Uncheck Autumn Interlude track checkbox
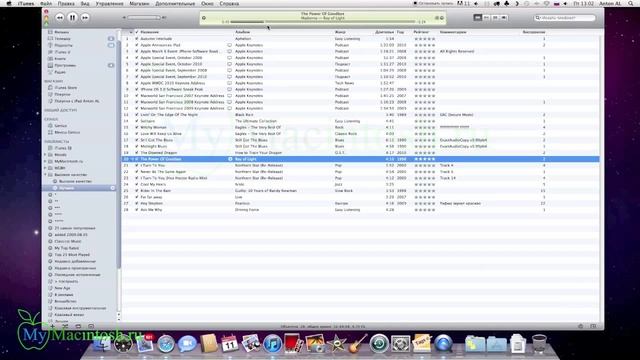 tap(136, 39)
